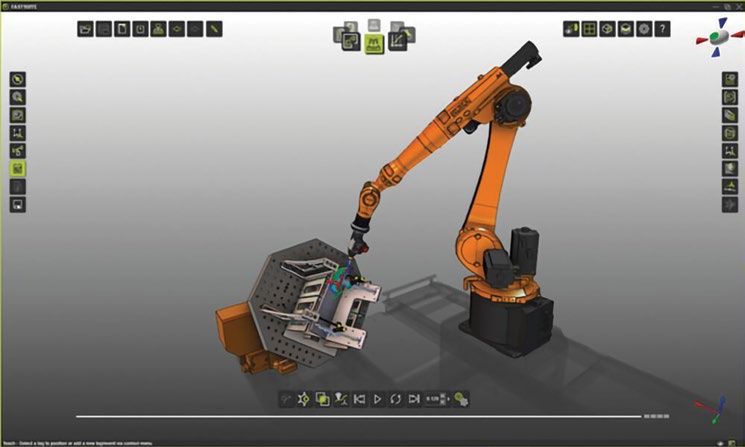This screenshot has width=745, height=447.
Task: Click the fifth right sidebar measure icon
Action: (730, 151)
